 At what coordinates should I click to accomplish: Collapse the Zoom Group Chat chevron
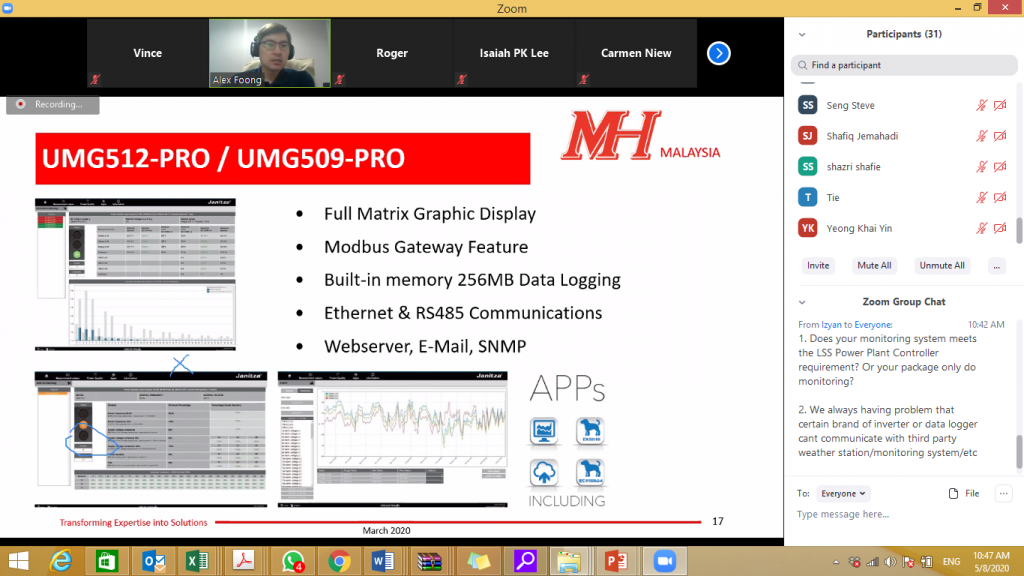(x=802, y=302)
